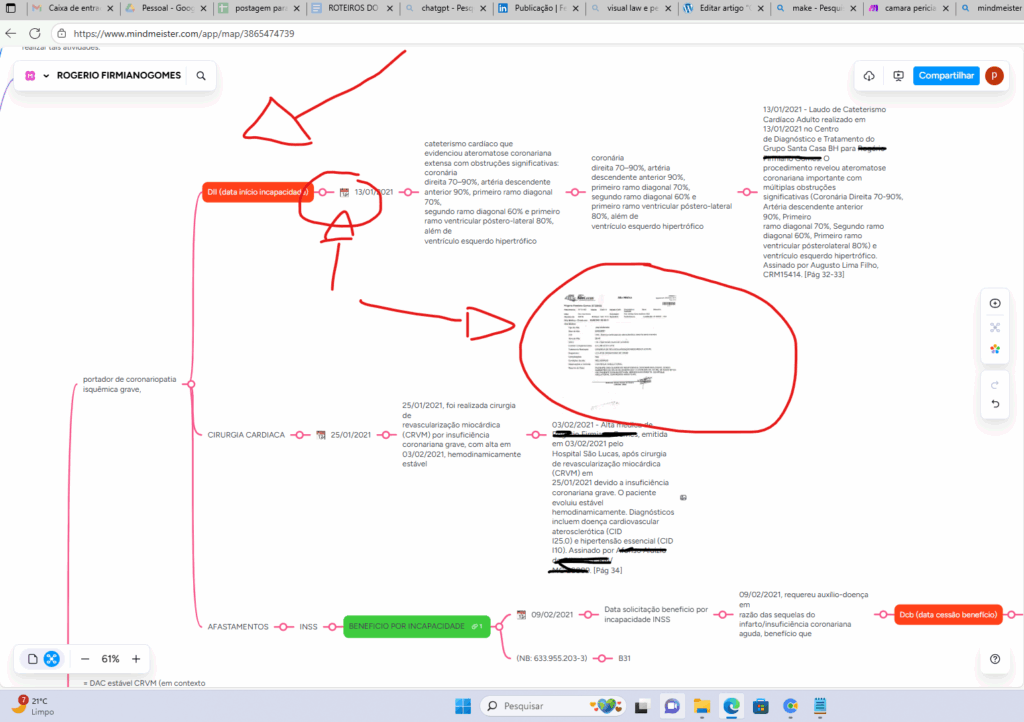Switch to outline view mode
The width and height of the screenshot is (1024, 722).
33,659
